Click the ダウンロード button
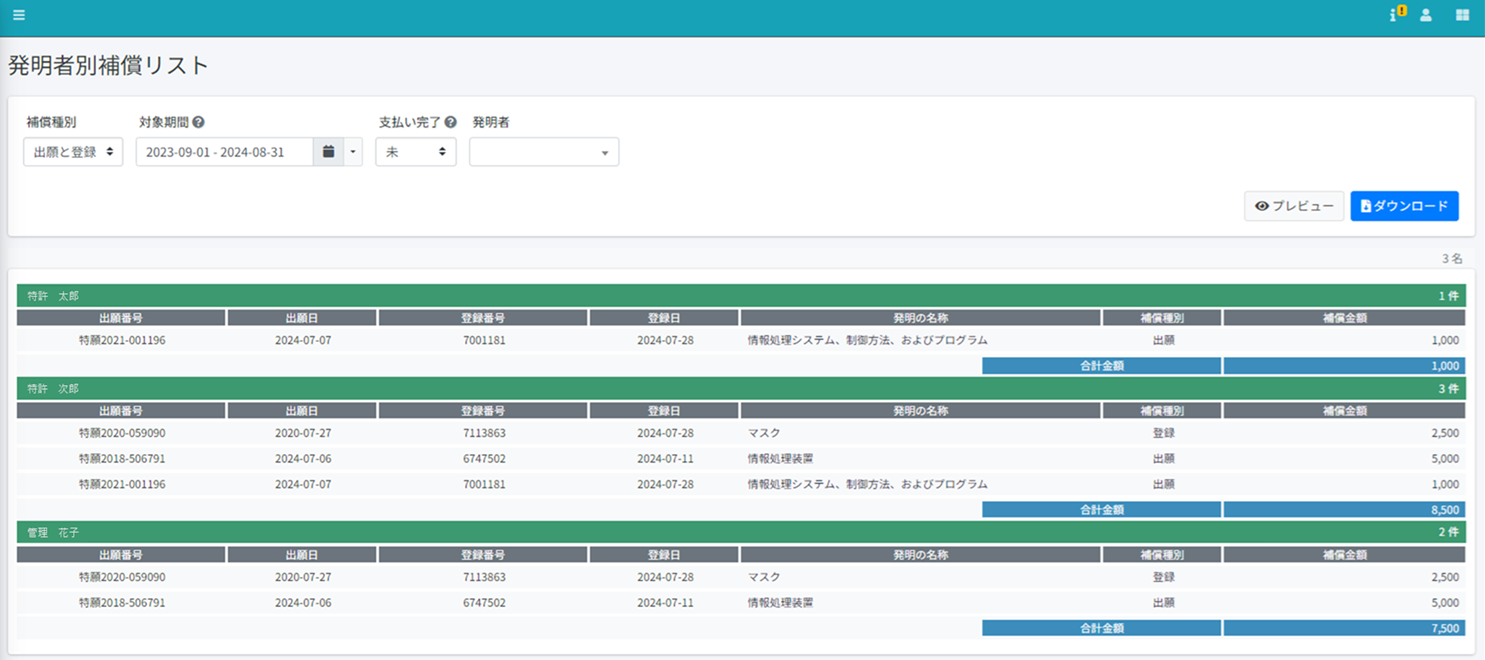The image size is (1485, 660). (x=1404, y=206)
